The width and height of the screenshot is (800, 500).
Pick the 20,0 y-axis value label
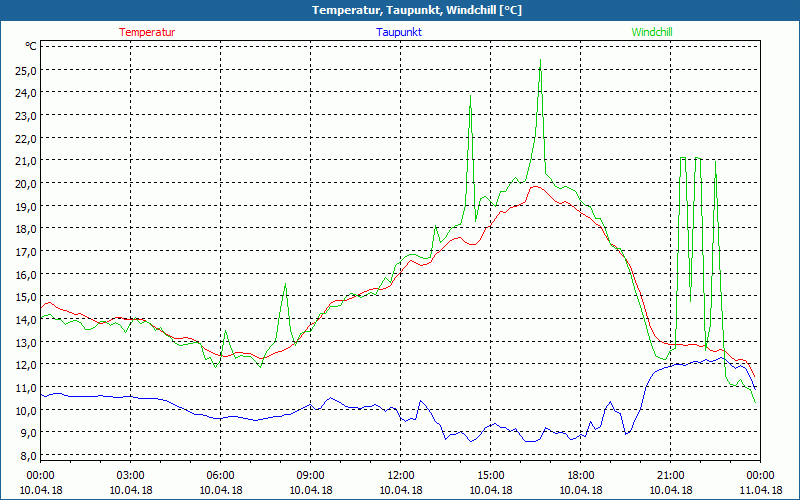coord(24,184)
